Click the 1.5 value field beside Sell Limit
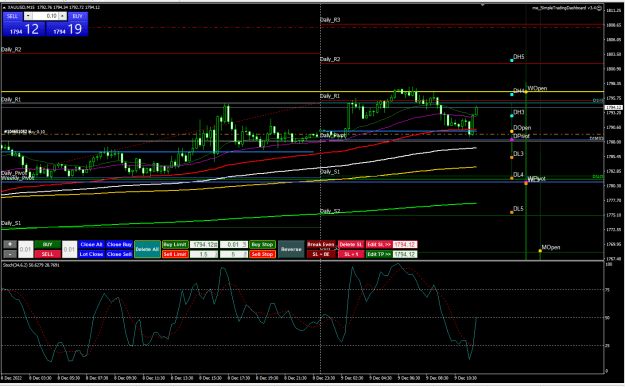Screen dimensions: 625x387 click(x=204, y=254)
